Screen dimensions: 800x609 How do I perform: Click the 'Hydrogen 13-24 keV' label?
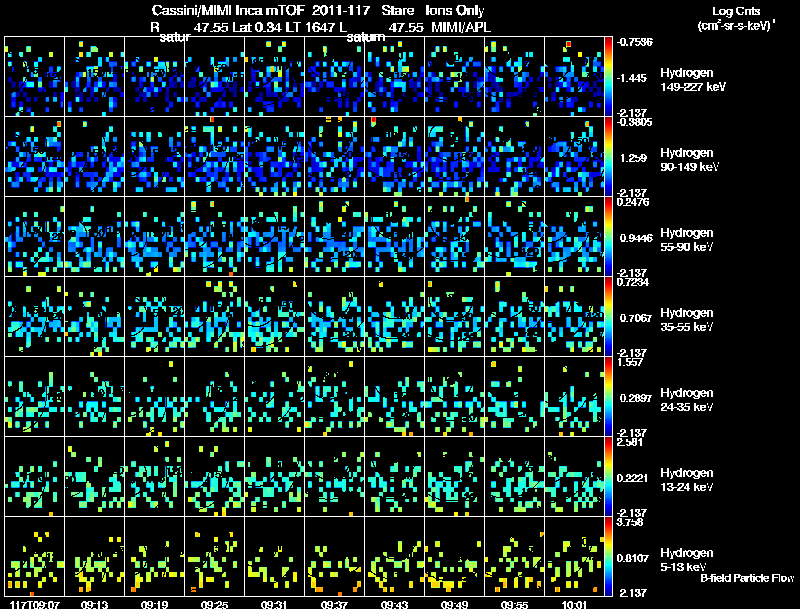[x=687, y=480]
